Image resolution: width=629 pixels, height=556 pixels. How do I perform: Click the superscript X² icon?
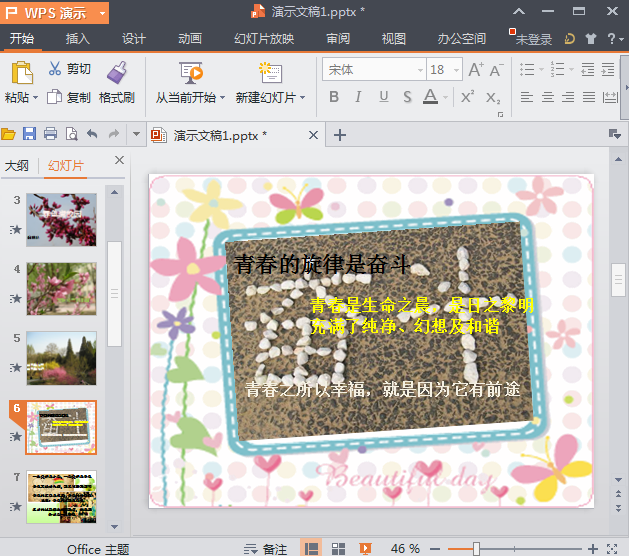[x=467, y=97]
